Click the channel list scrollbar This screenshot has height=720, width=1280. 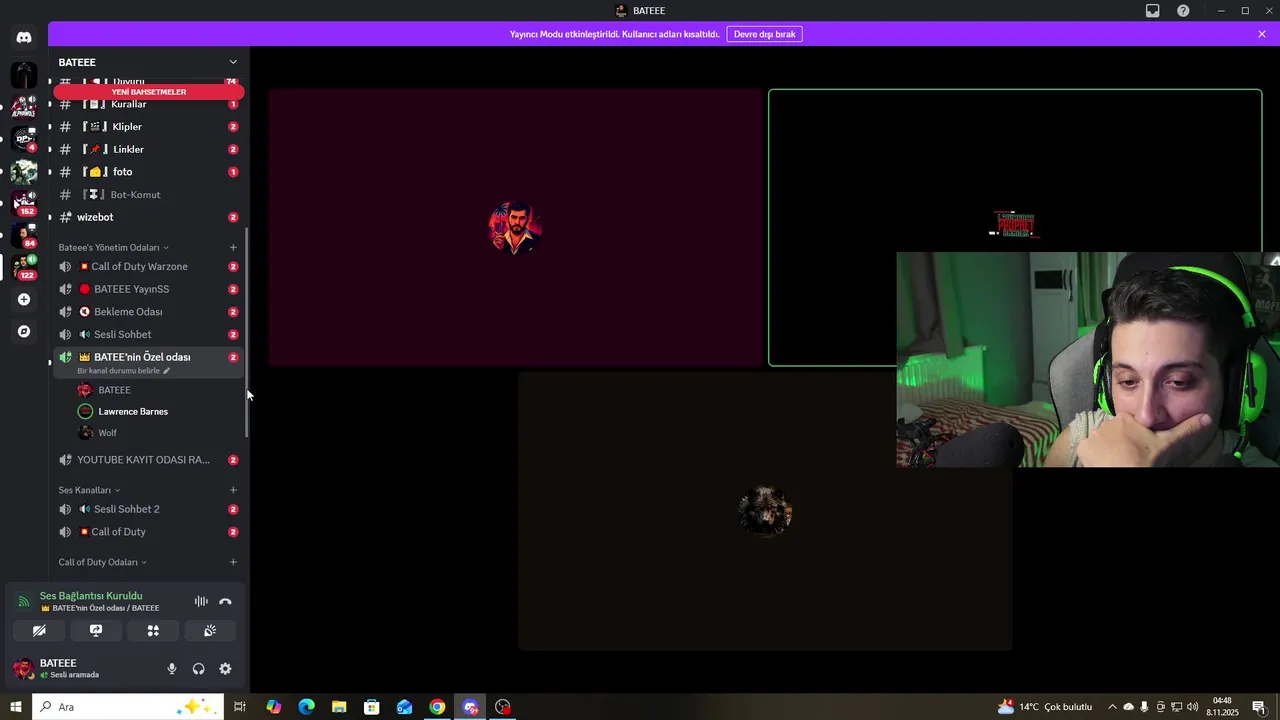point(247,330)
